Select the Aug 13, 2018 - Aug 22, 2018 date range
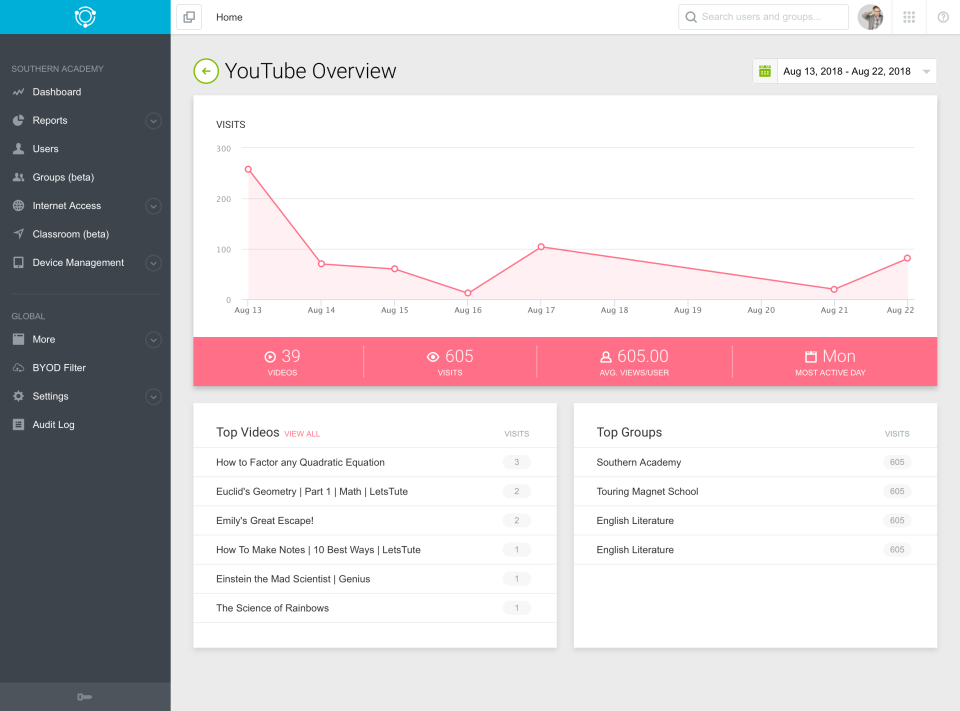Viewport: 960px width, 711px height. 847,71
